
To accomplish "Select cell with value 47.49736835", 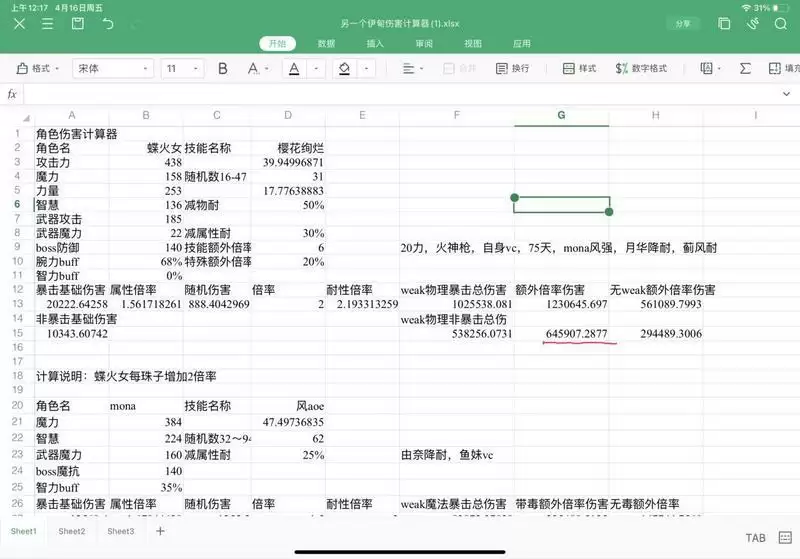I will coord(288,422).
